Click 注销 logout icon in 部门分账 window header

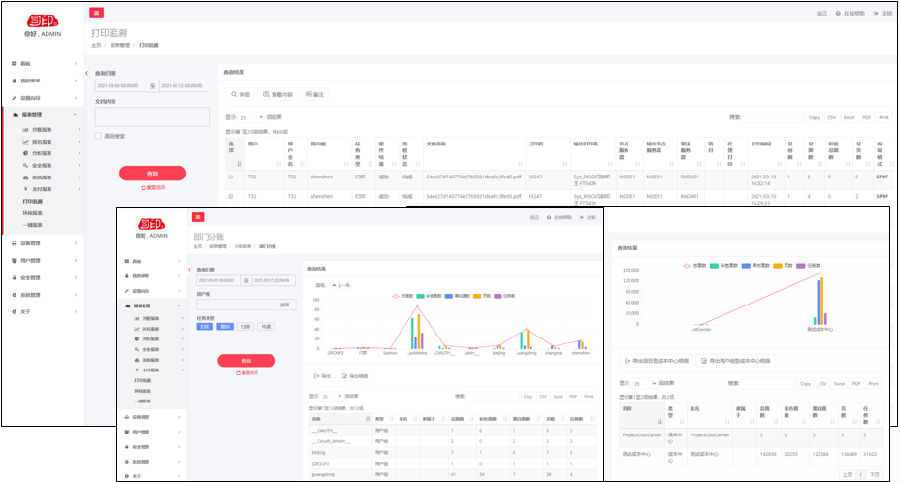[581, 217]
